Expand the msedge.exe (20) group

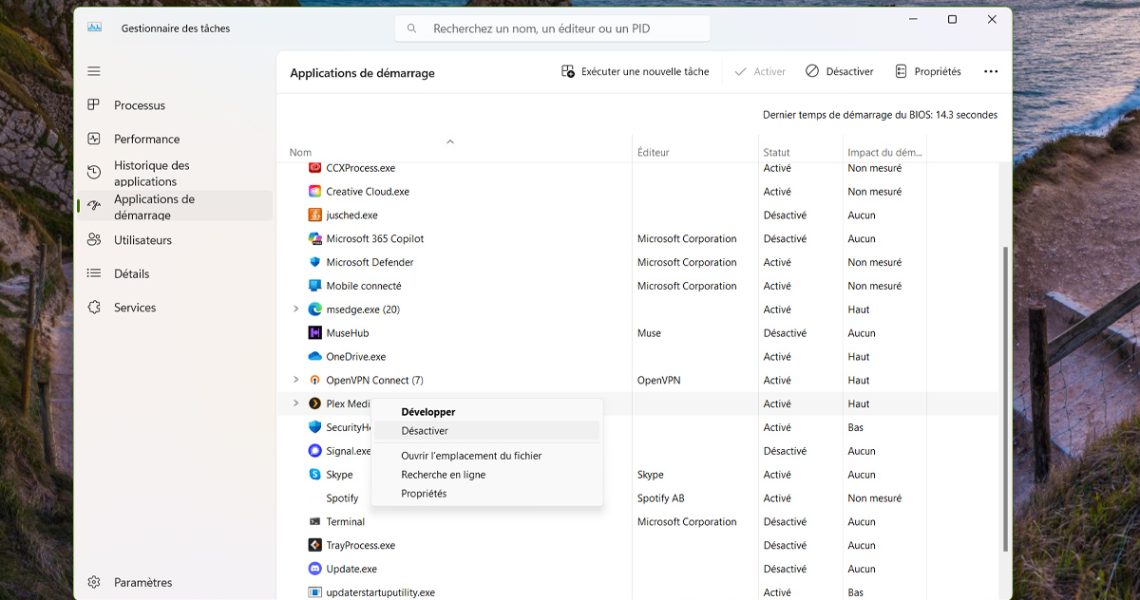(296, 309)
